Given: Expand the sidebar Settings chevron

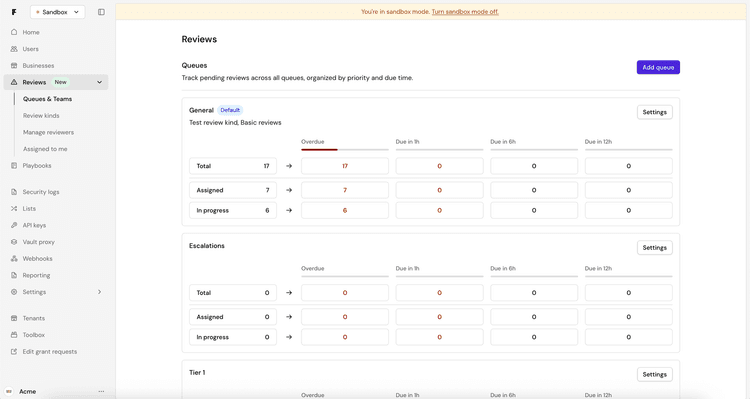Looking at the screenshot, I should tap(99, 292).
